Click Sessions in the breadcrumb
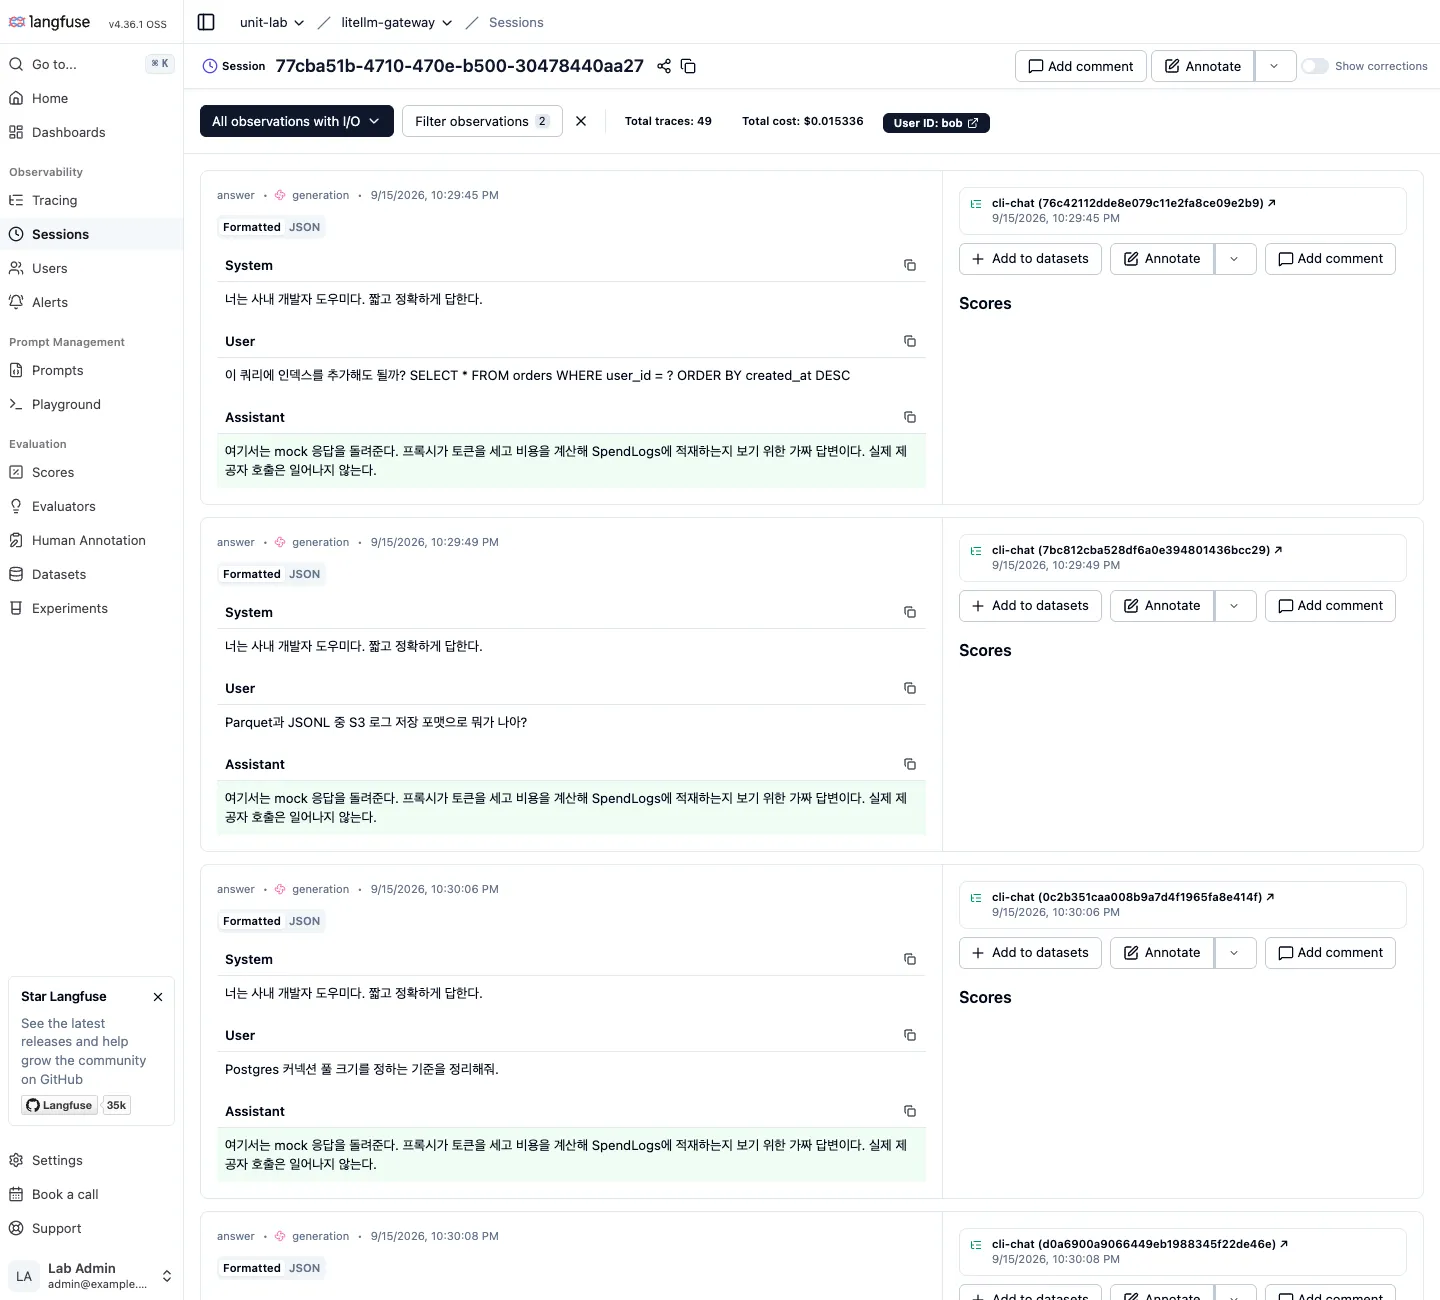 [x=516, y=22]
